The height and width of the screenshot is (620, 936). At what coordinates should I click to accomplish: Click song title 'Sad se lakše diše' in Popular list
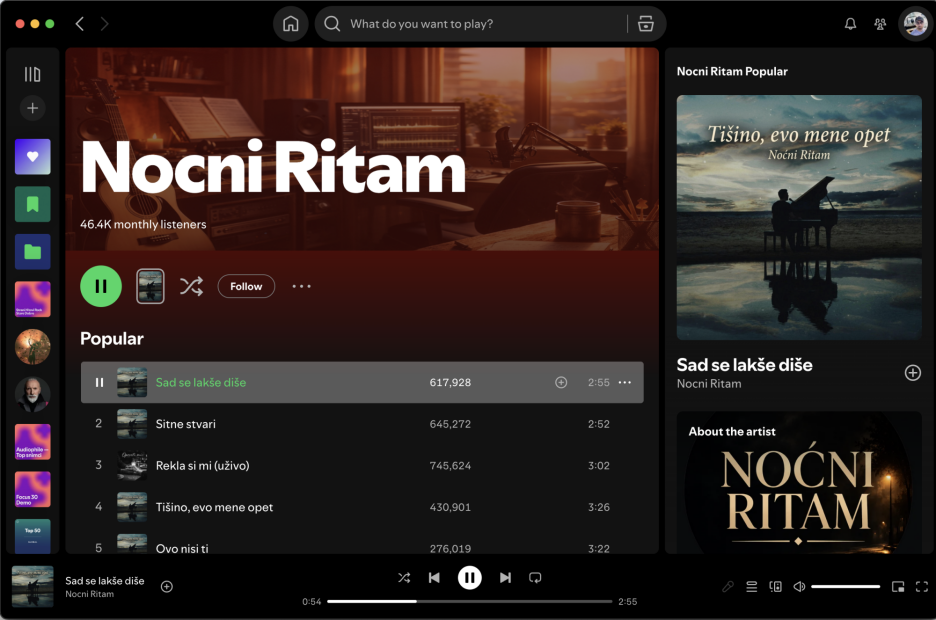(201, 383)
